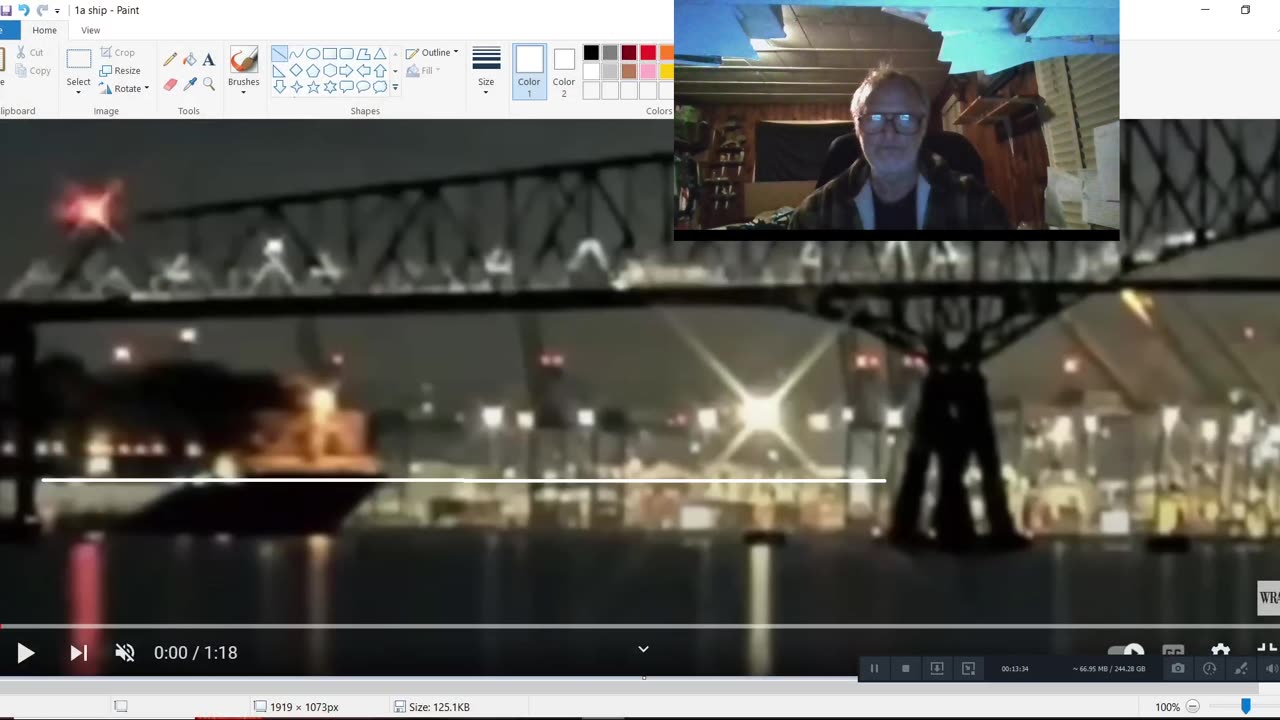Image resolution: width=1280 pixels, height=720 pixels.
Task: Zoom out using the minus button
Action: tap(1192, 707)
